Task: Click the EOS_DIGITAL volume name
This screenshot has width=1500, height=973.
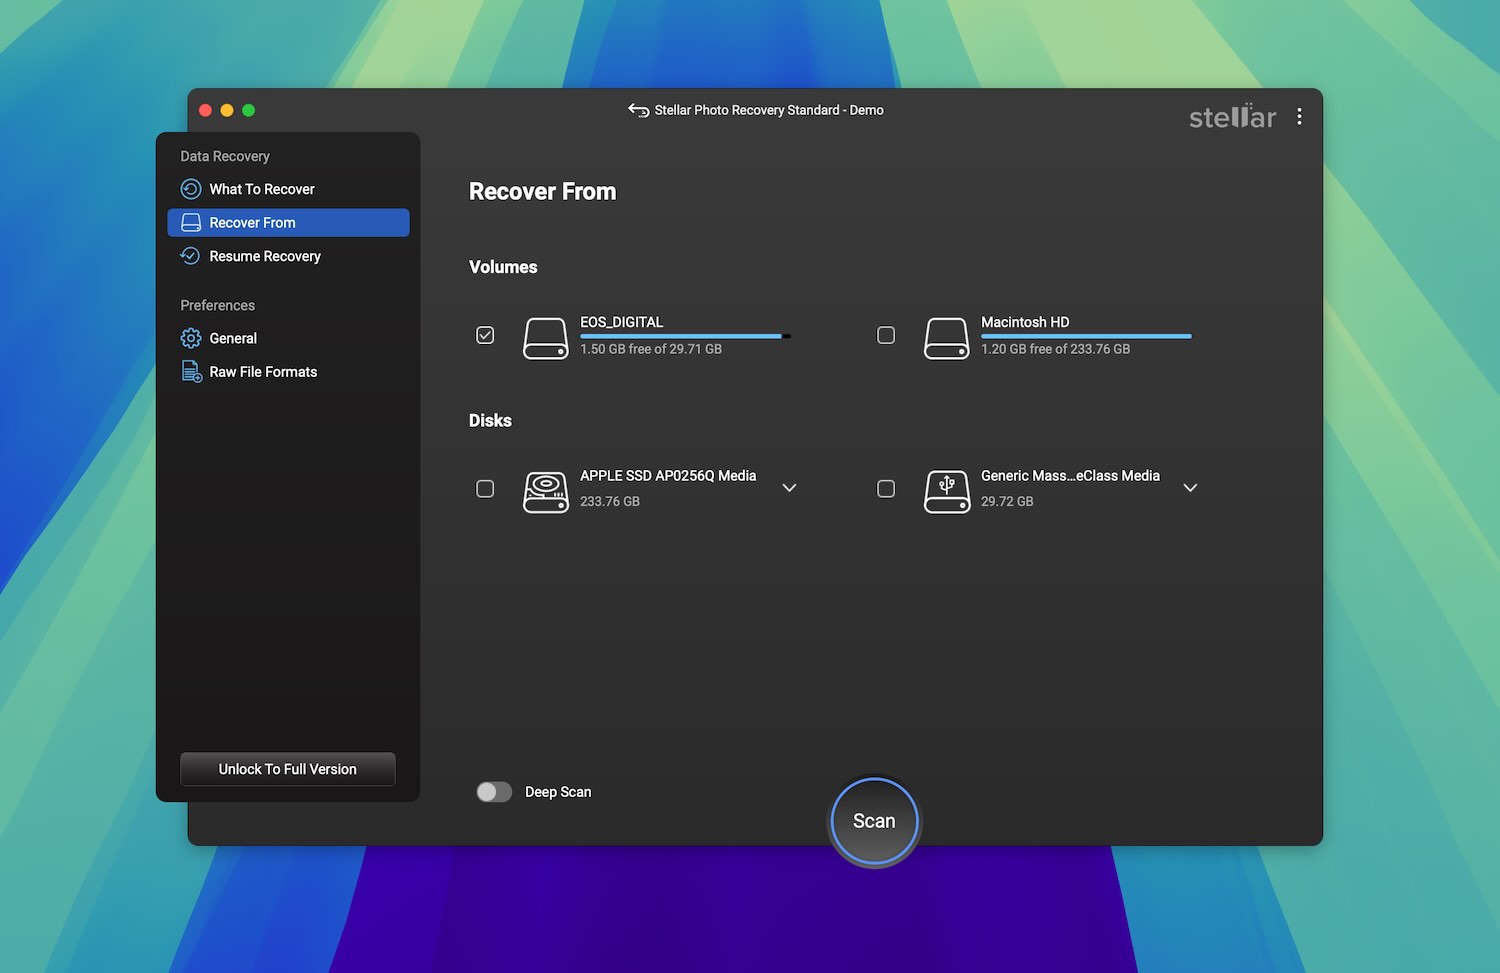Action: point(621,322)
